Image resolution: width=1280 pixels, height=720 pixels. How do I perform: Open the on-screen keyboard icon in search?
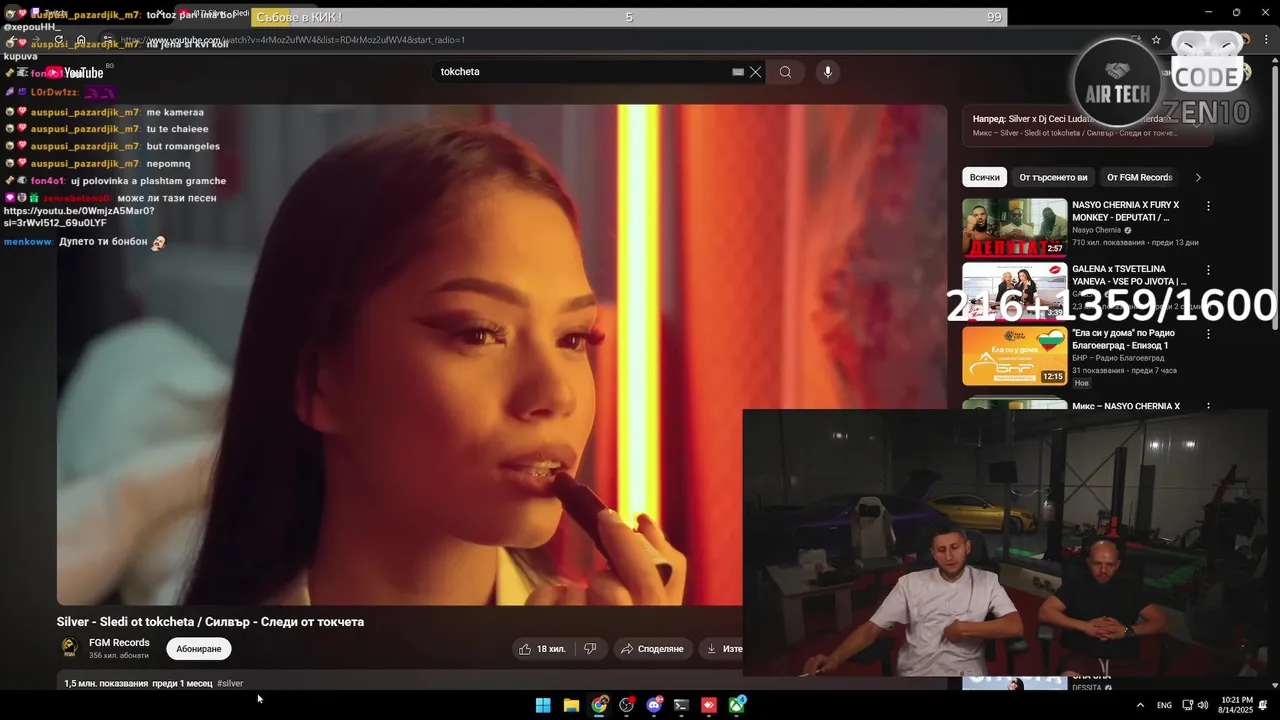pos(738,72)
